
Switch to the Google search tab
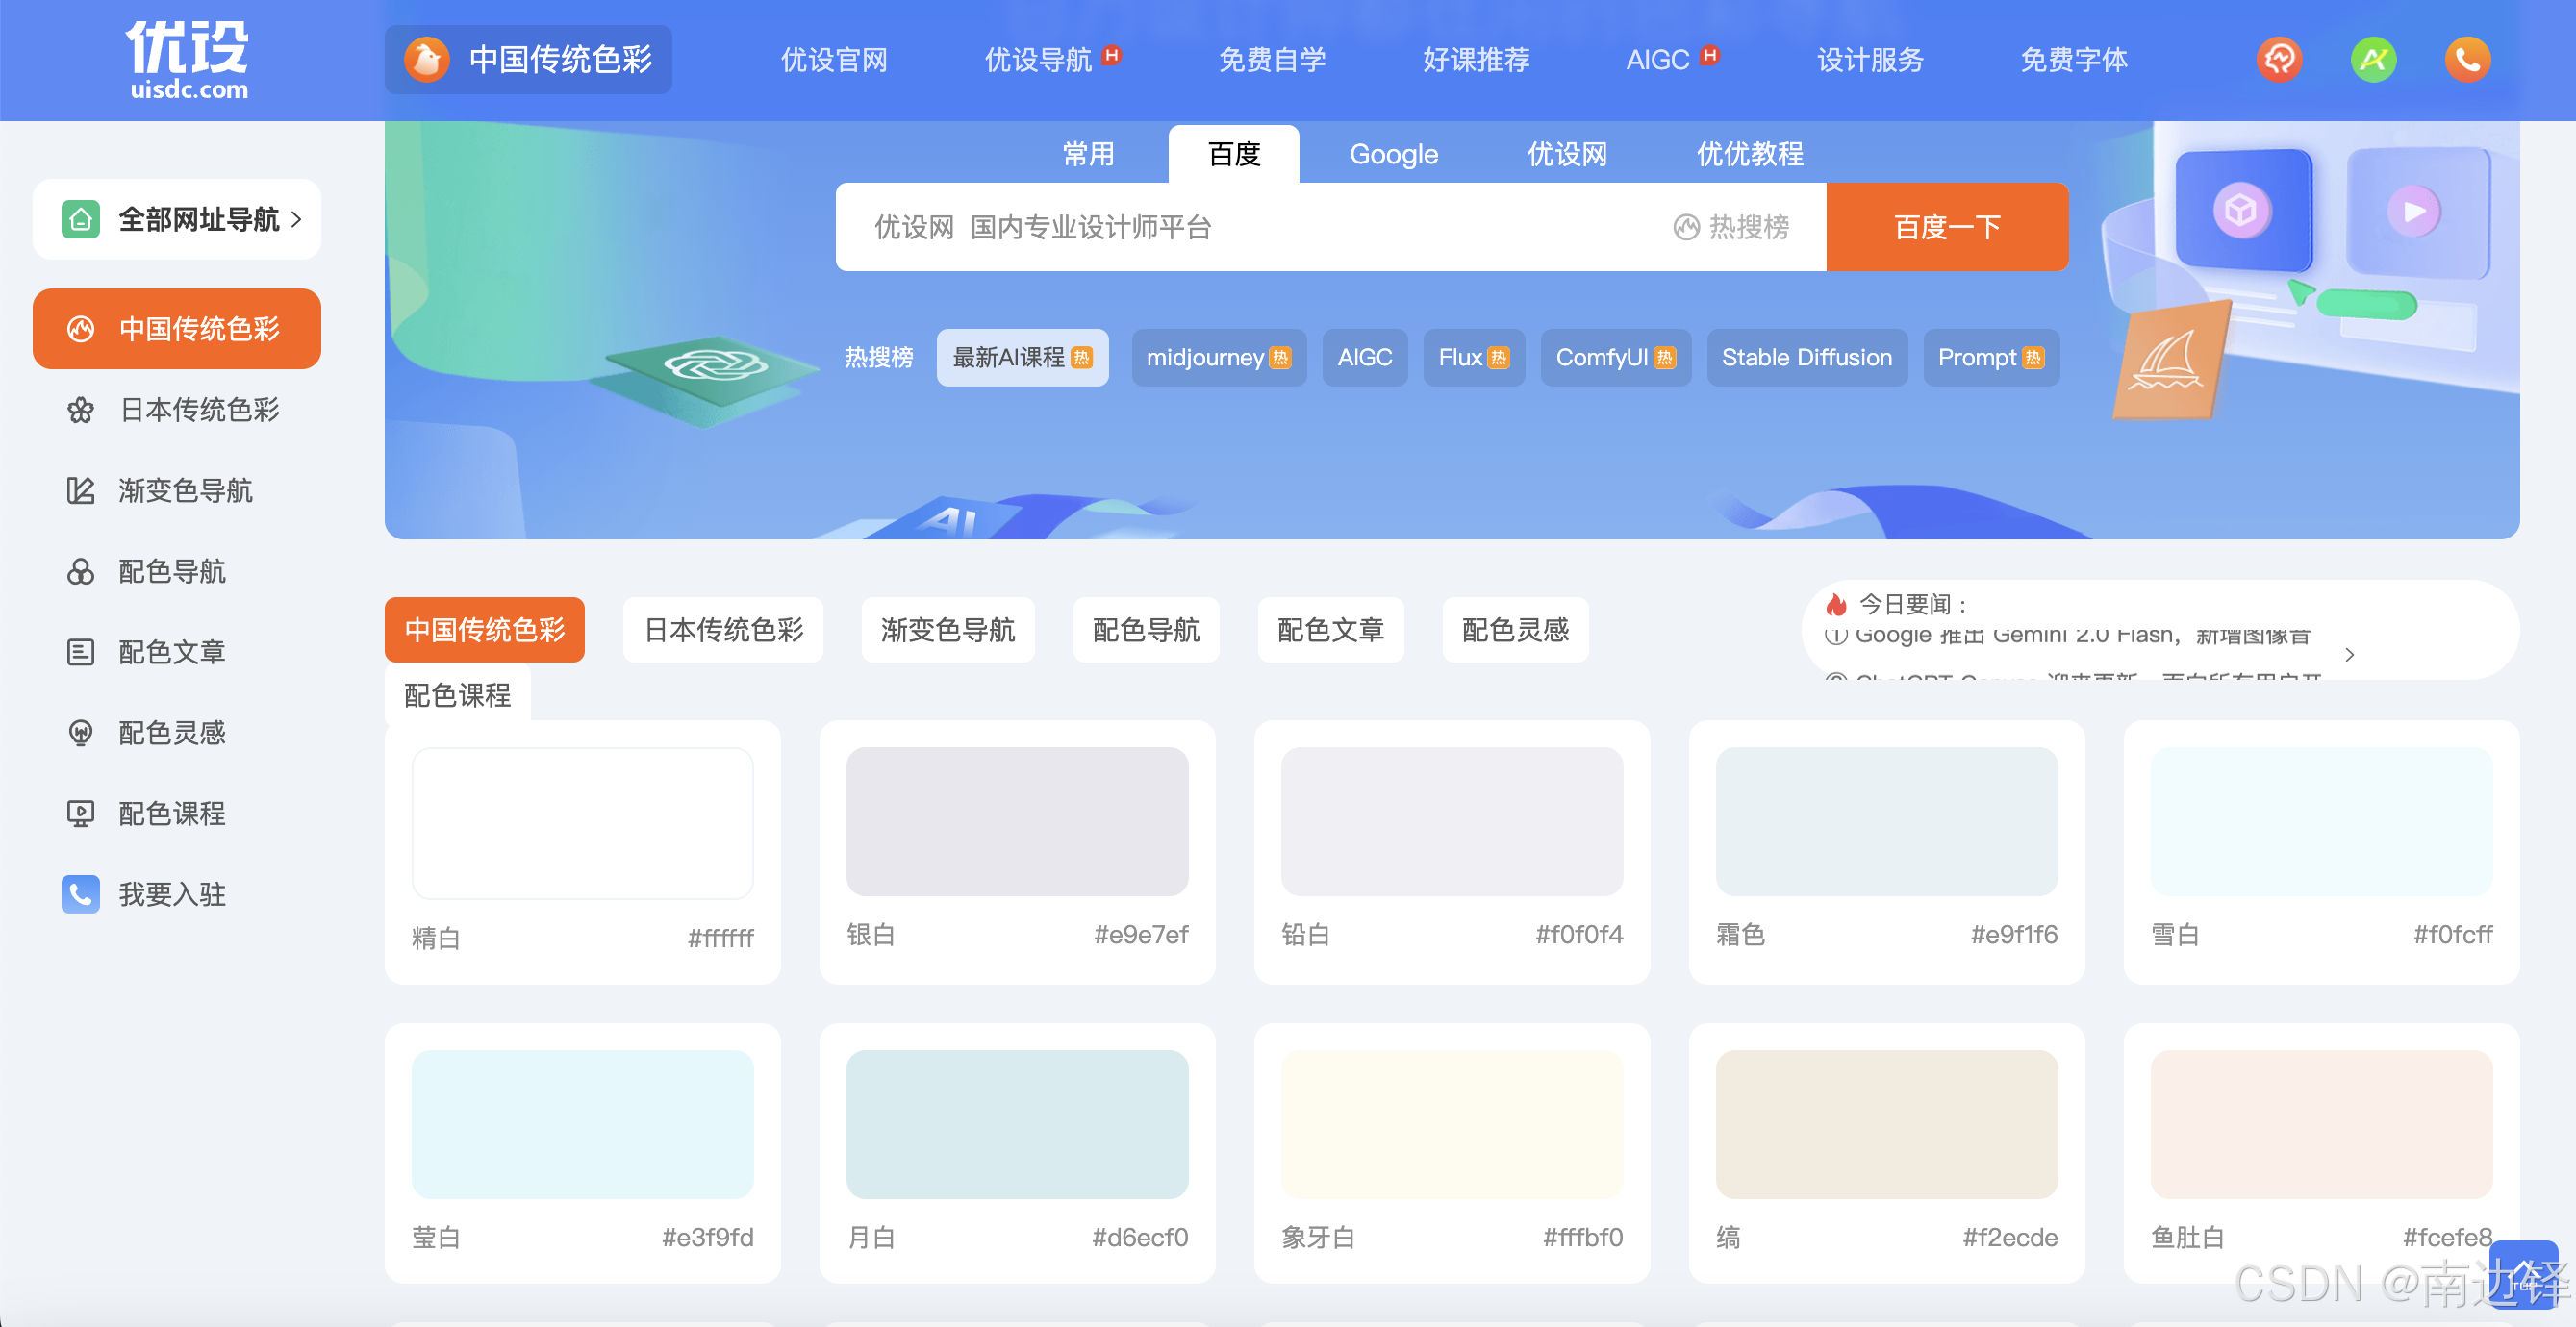(x=1393, y=154)
